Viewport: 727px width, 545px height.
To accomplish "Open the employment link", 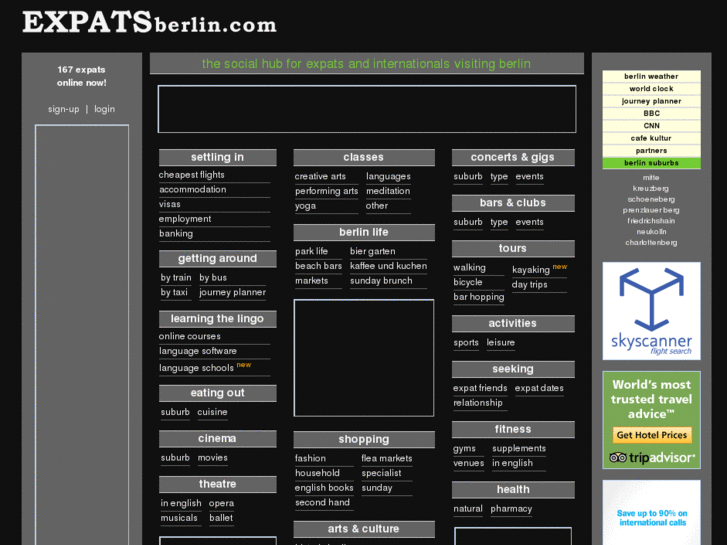I will [x=185, y=219].
